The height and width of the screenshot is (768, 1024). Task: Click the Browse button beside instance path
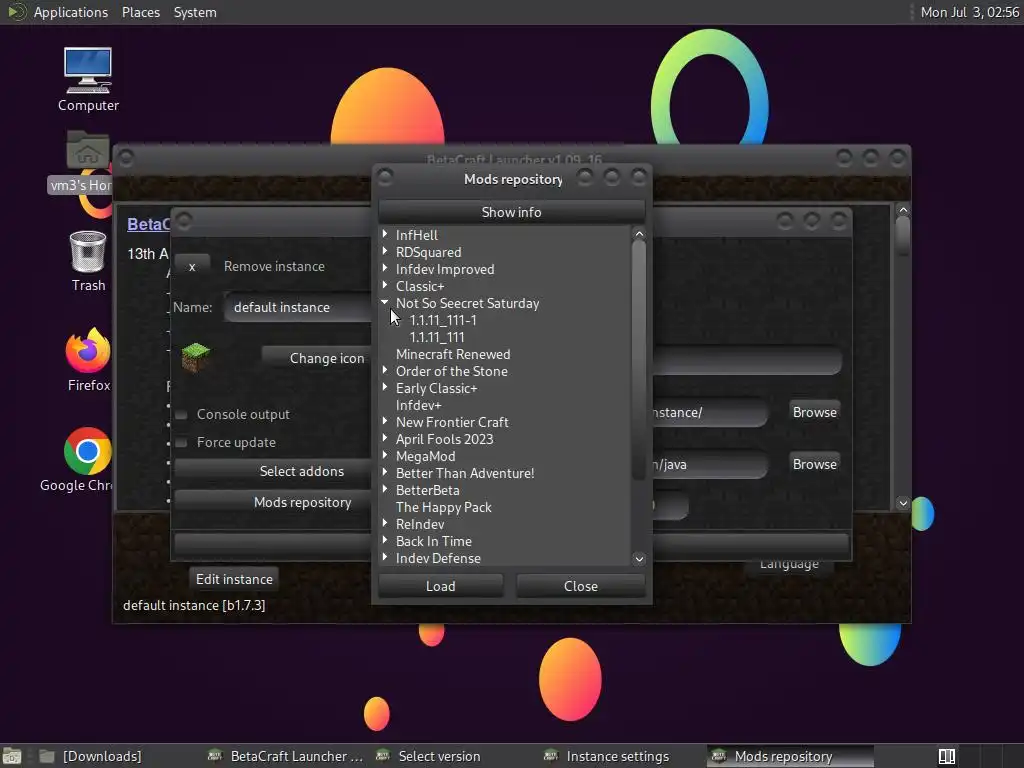(x=814, y=412)
